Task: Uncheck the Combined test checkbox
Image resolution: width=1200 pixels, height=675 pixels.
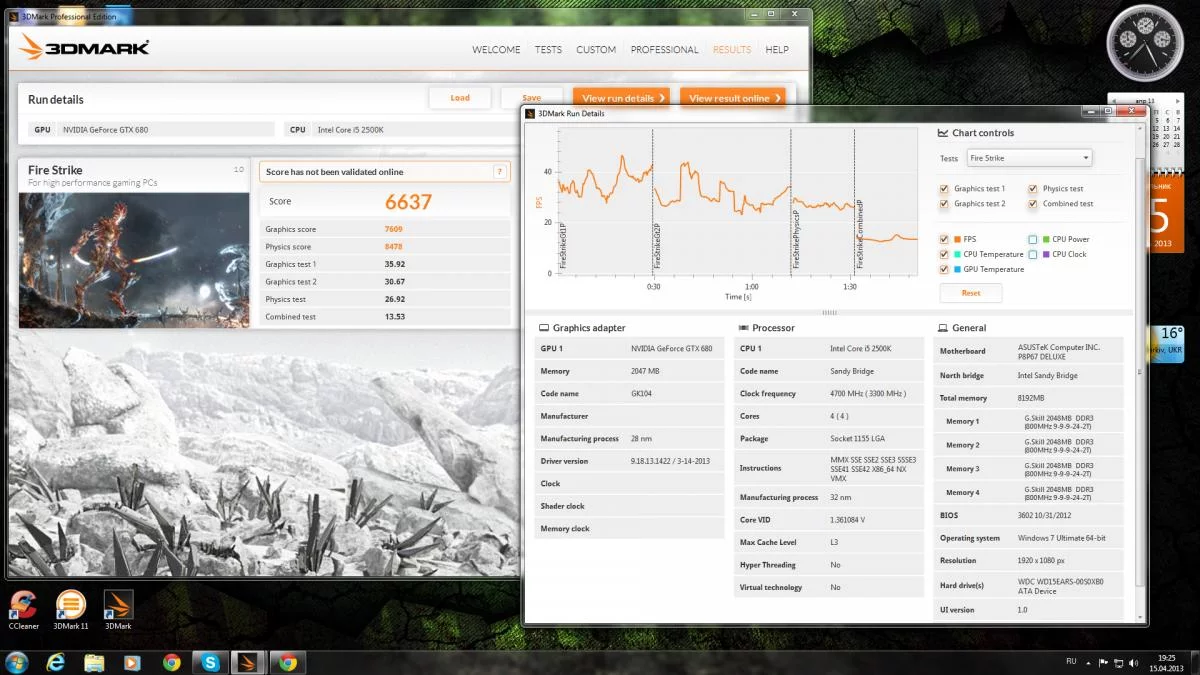Action: click(x=1032, y=204)
